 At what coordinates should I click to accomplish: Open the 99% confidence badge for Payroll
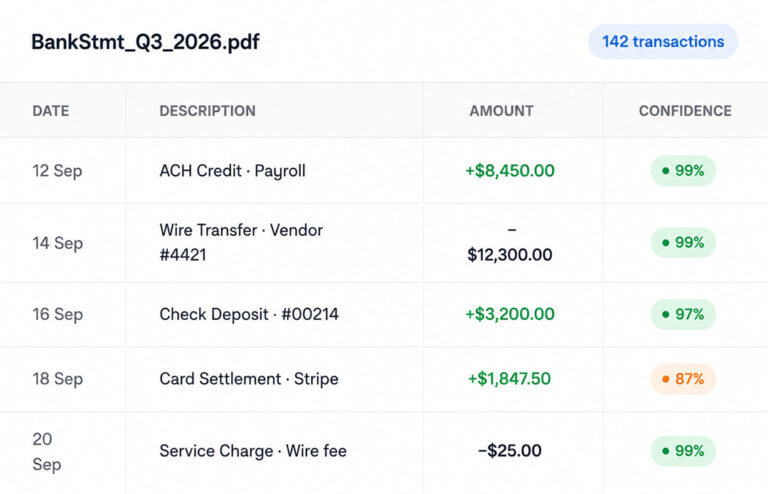tap(683, 170)
